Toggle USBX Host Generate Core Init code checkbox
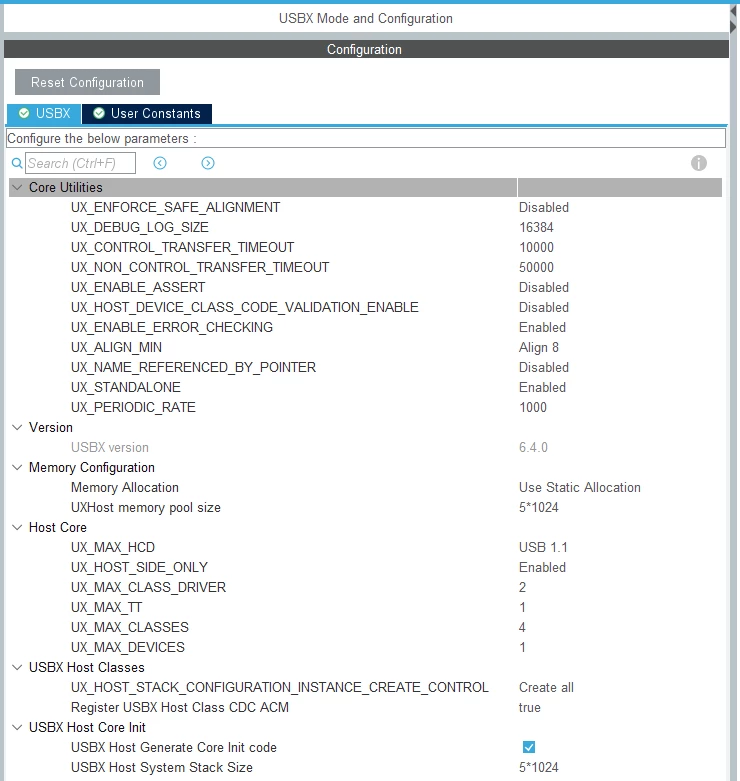This screenshot has width=740, height=781. (x=529, y=747)
